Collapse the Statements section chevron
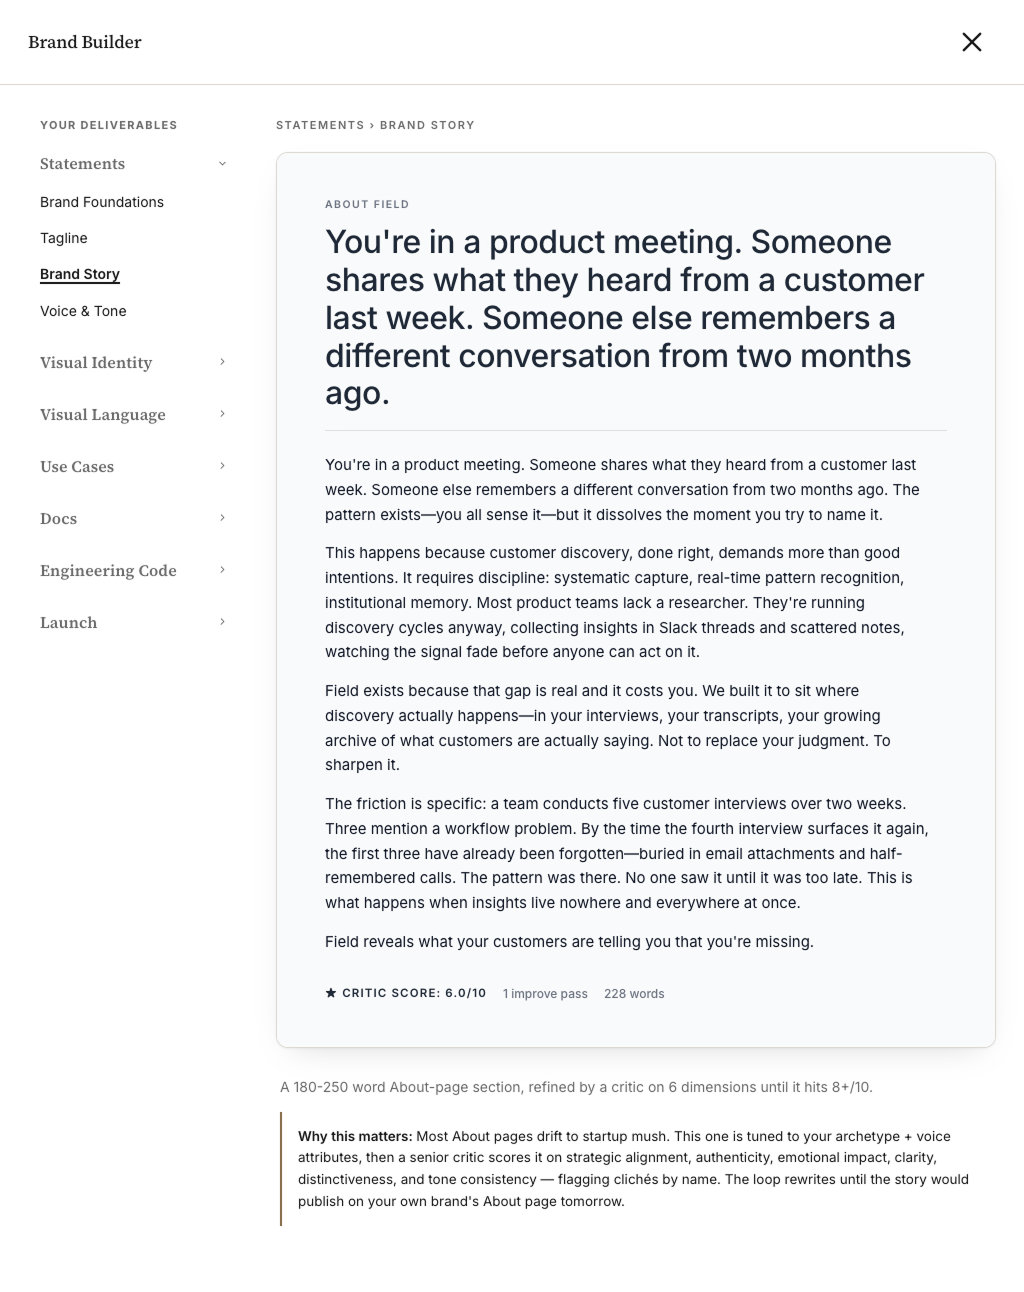Screen dimensions: 1024x1292 point(222,164)
